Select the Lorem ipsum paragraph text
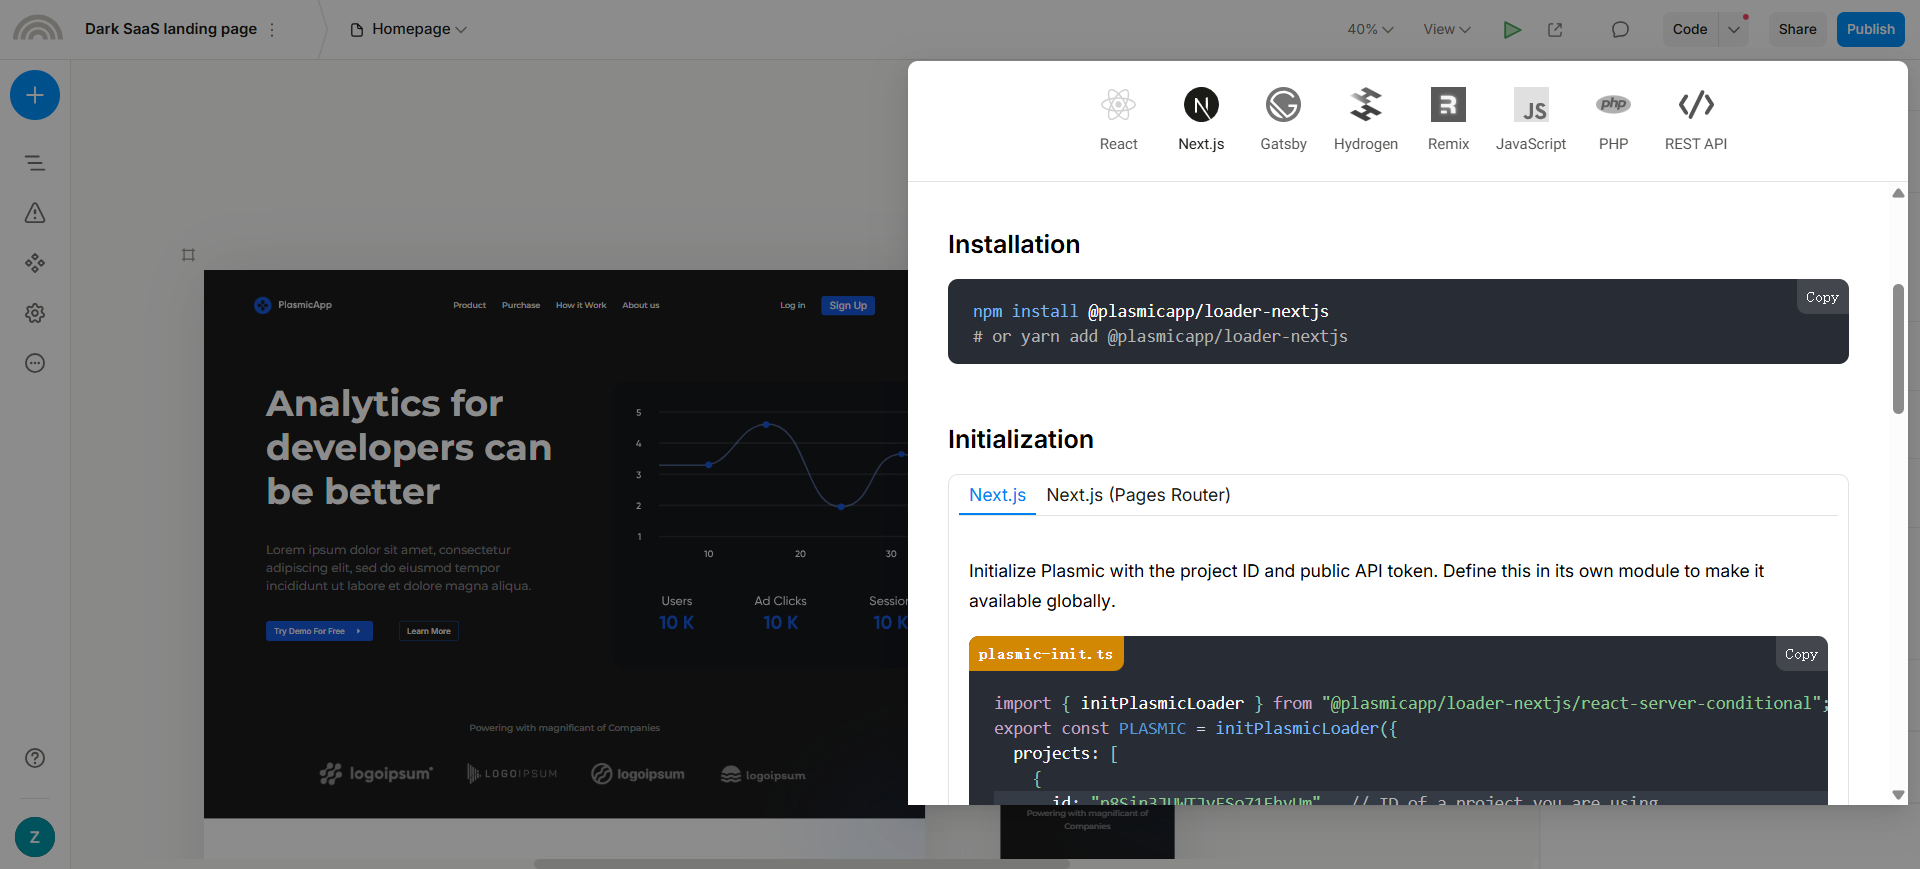Screen dimensions: 1920x869 [x=398, y=568]
